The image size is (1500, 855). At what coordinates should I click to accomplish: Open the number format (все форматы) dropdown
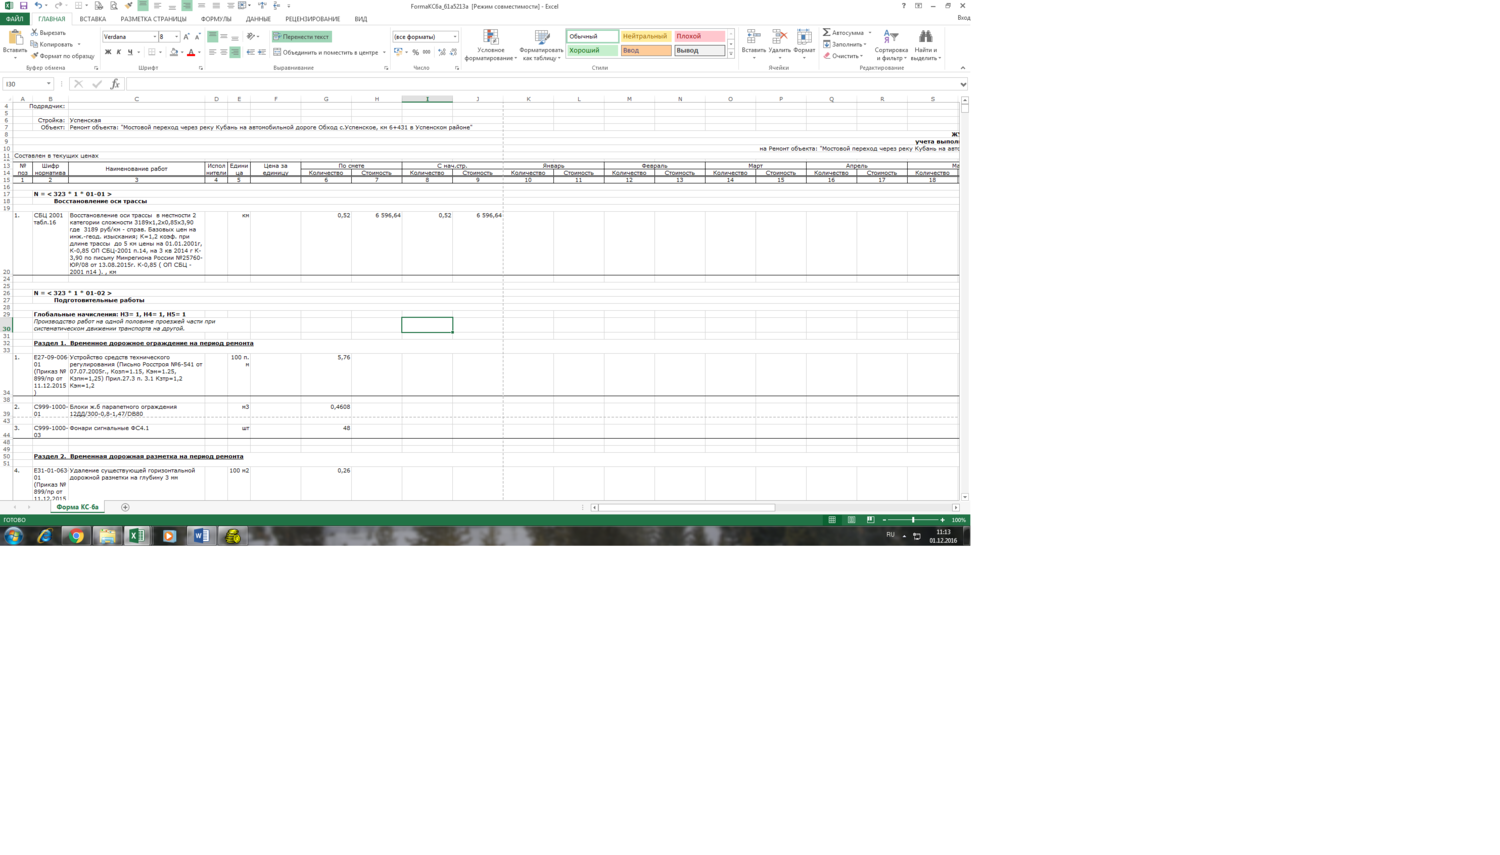pos(455,37)
